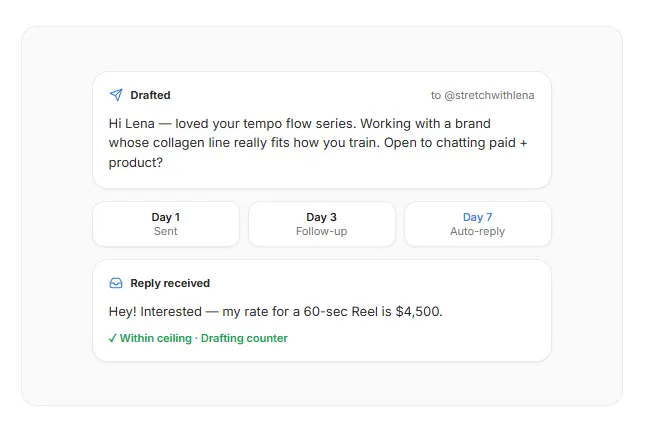Screen dimensions: 646x427
Task: Select the Day 1 Sent step
Action: pyautogui.click(x=166, y=224)
